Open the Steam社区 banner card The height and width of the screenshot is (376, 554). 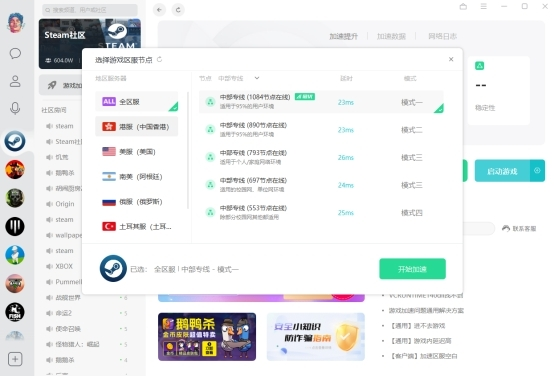tap(90, 44)
